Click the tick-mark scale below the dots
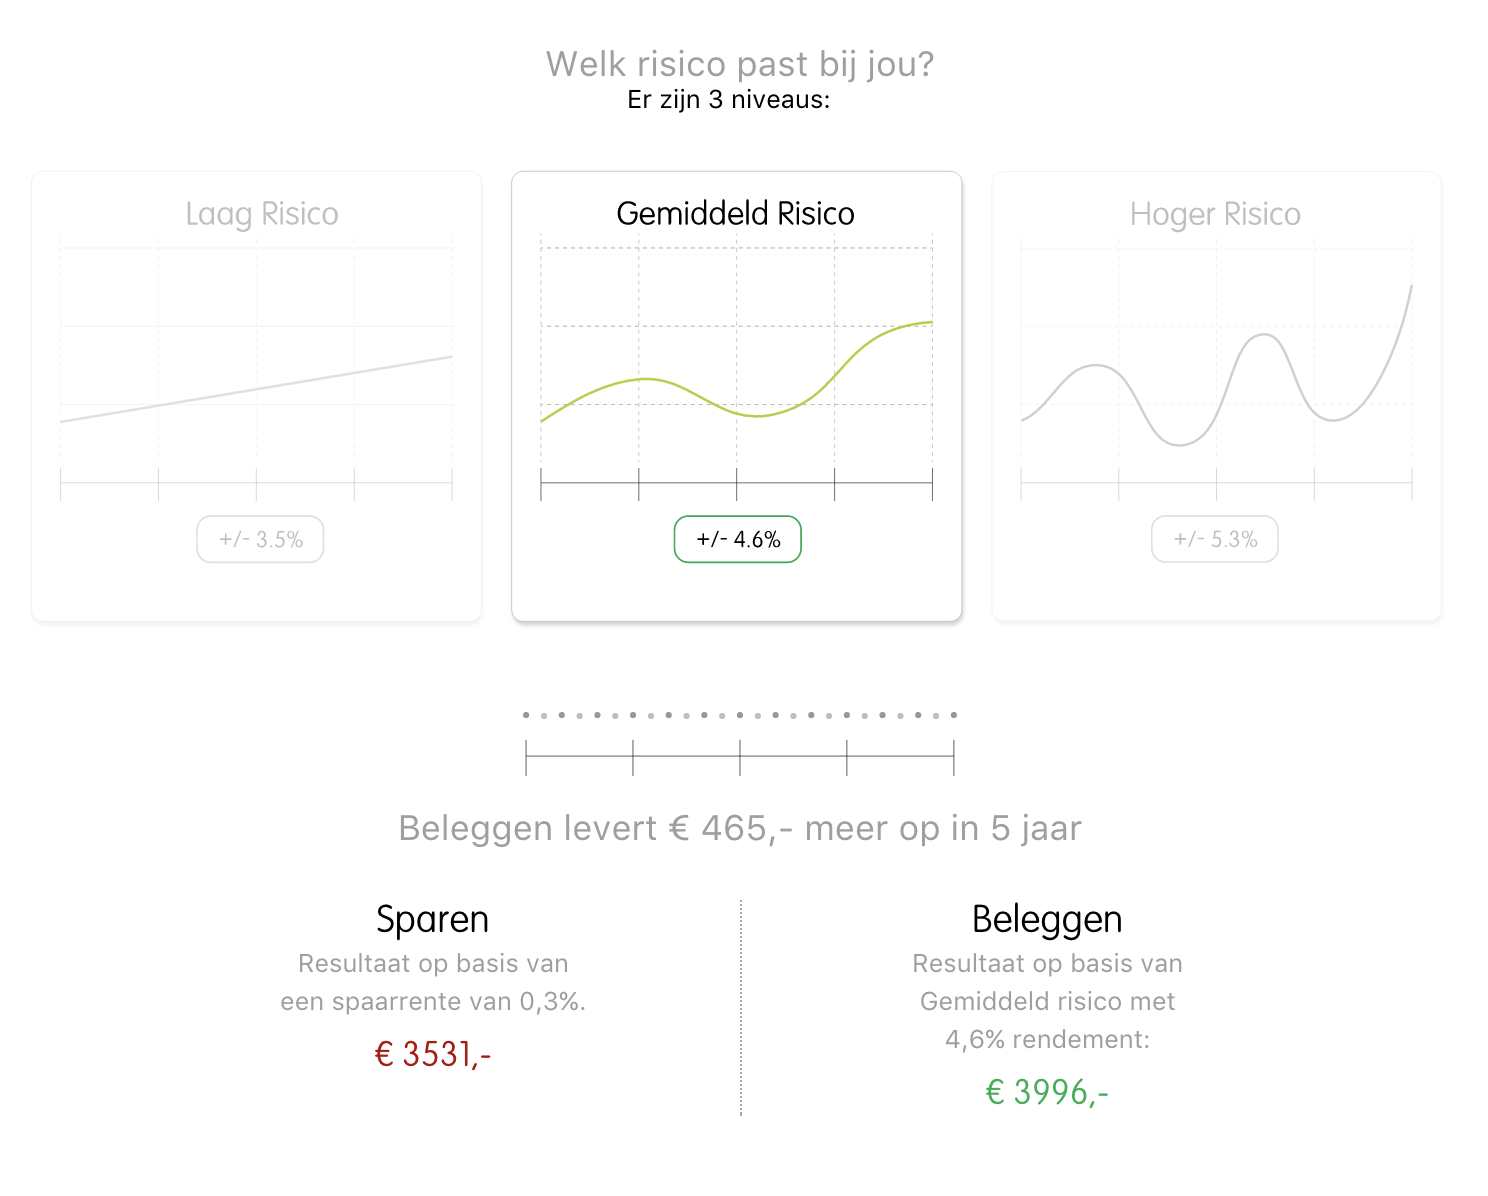 tap(740, 758)
